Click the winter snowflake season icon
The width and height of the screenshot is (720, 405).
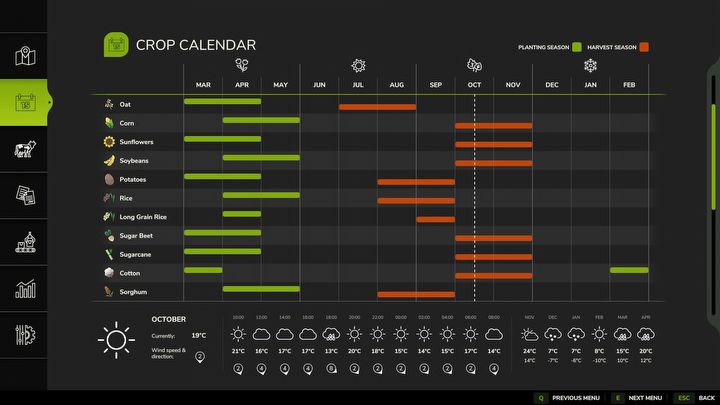[591, 66]
